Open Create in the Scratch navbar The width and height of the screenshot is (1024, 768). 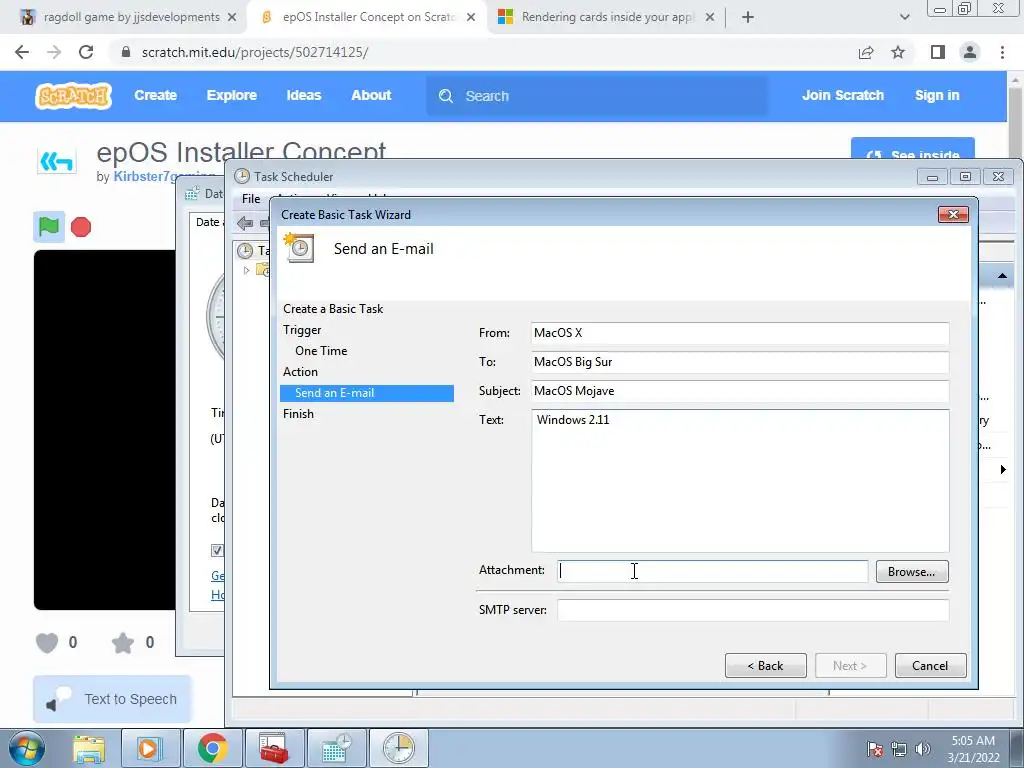point(155,95)
